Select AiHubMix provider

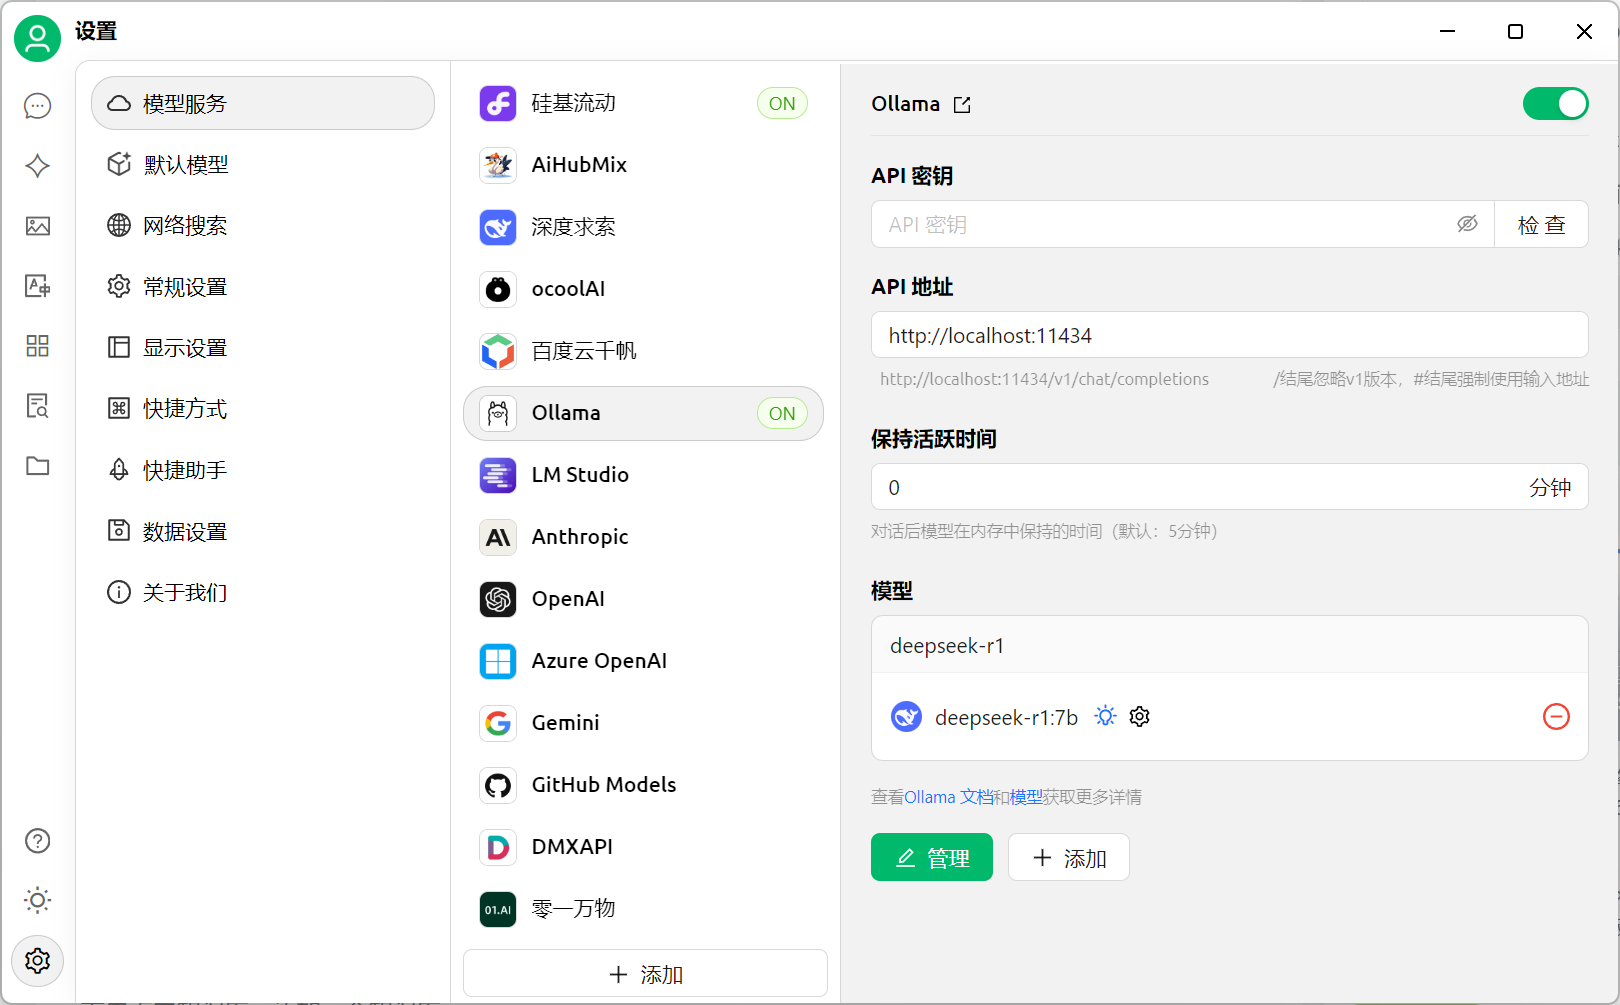pyautogui.click(x=643, y=165)
